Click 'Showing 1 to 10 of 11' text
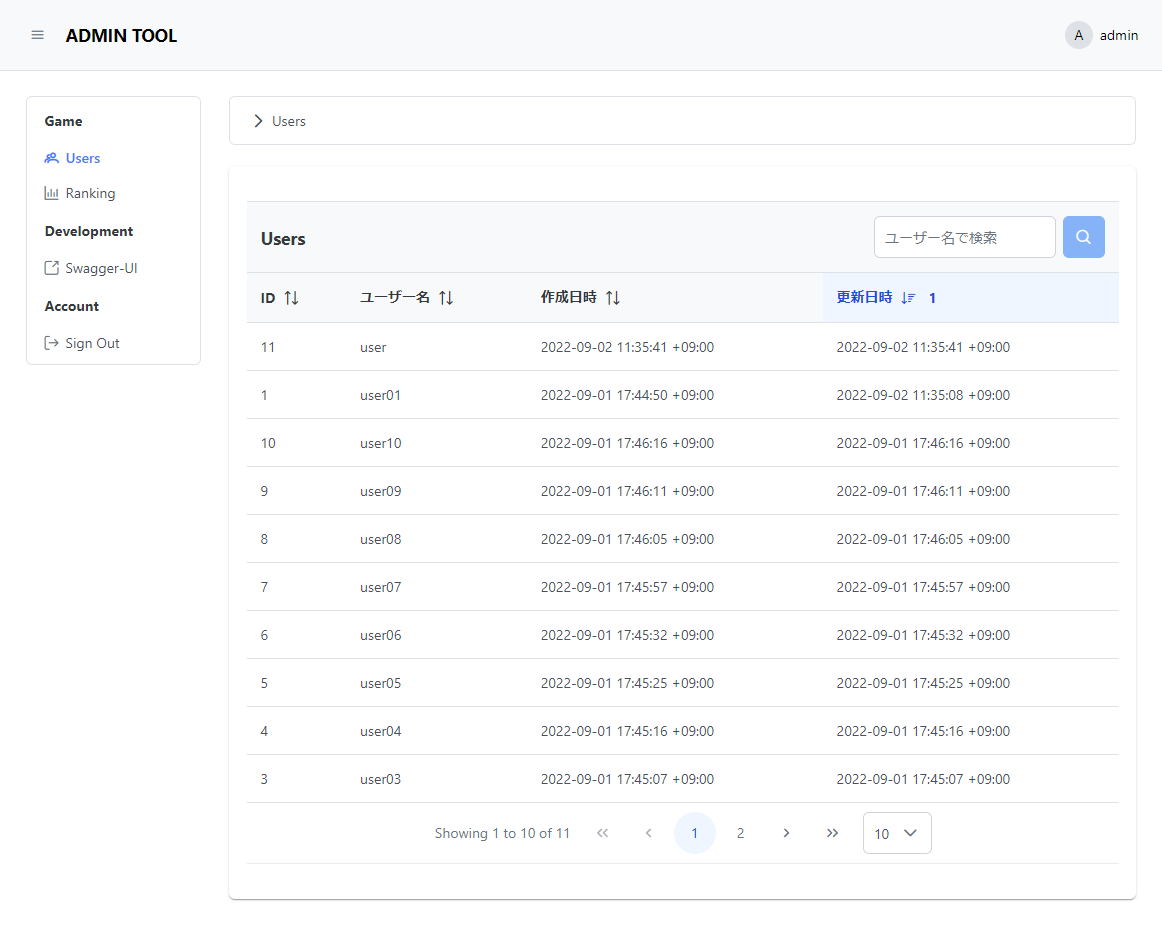The height and width of the screenshot is (931, 1162). tap(502, 833)
